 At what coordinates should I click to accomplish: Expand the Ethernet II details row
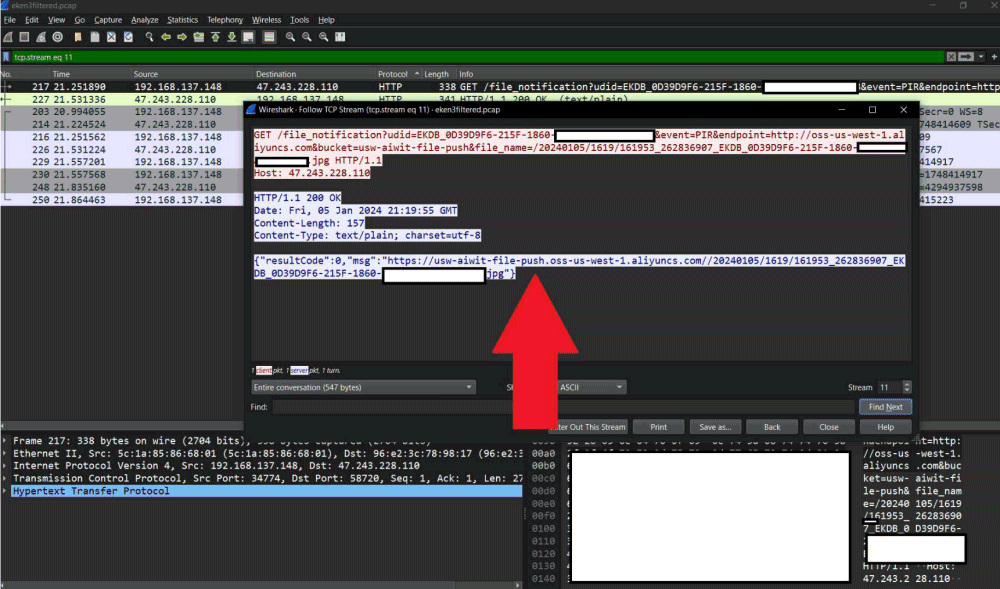5,453
